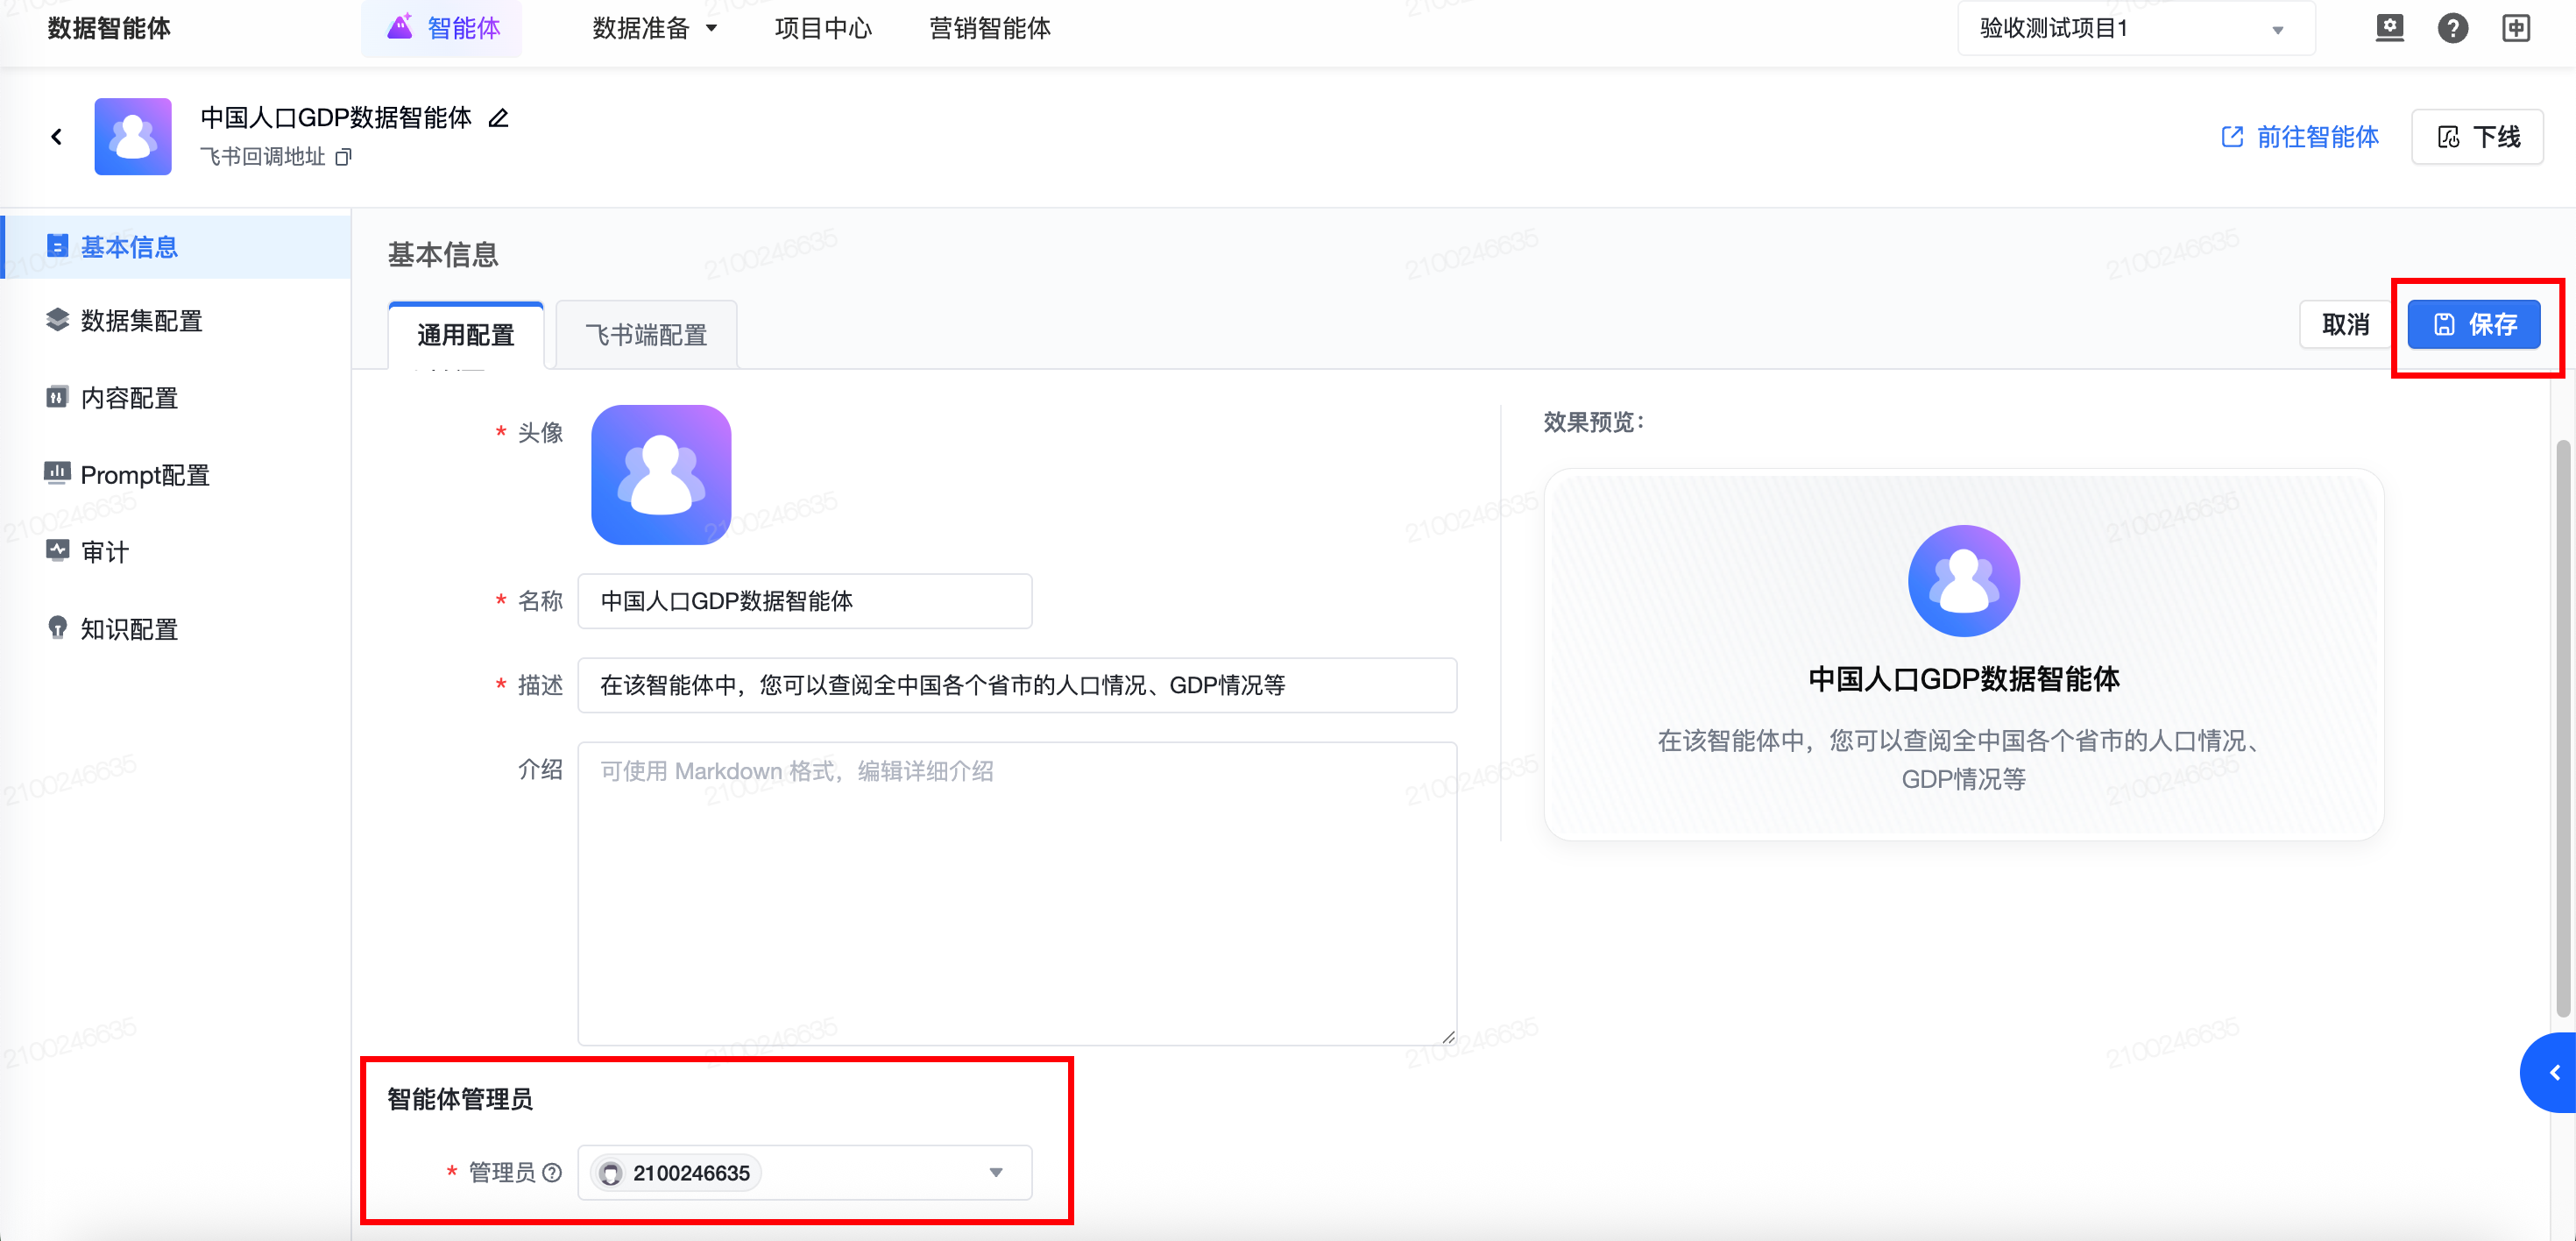Click the pencil icon to edit agent name

point(498,119)
